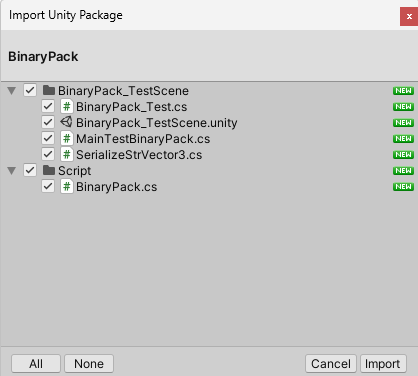Image resolution: width=418 pixels, height=376 pixels.
Task: Click the BinaryPack_TestScene folder icon
Action: pos(49,90)
